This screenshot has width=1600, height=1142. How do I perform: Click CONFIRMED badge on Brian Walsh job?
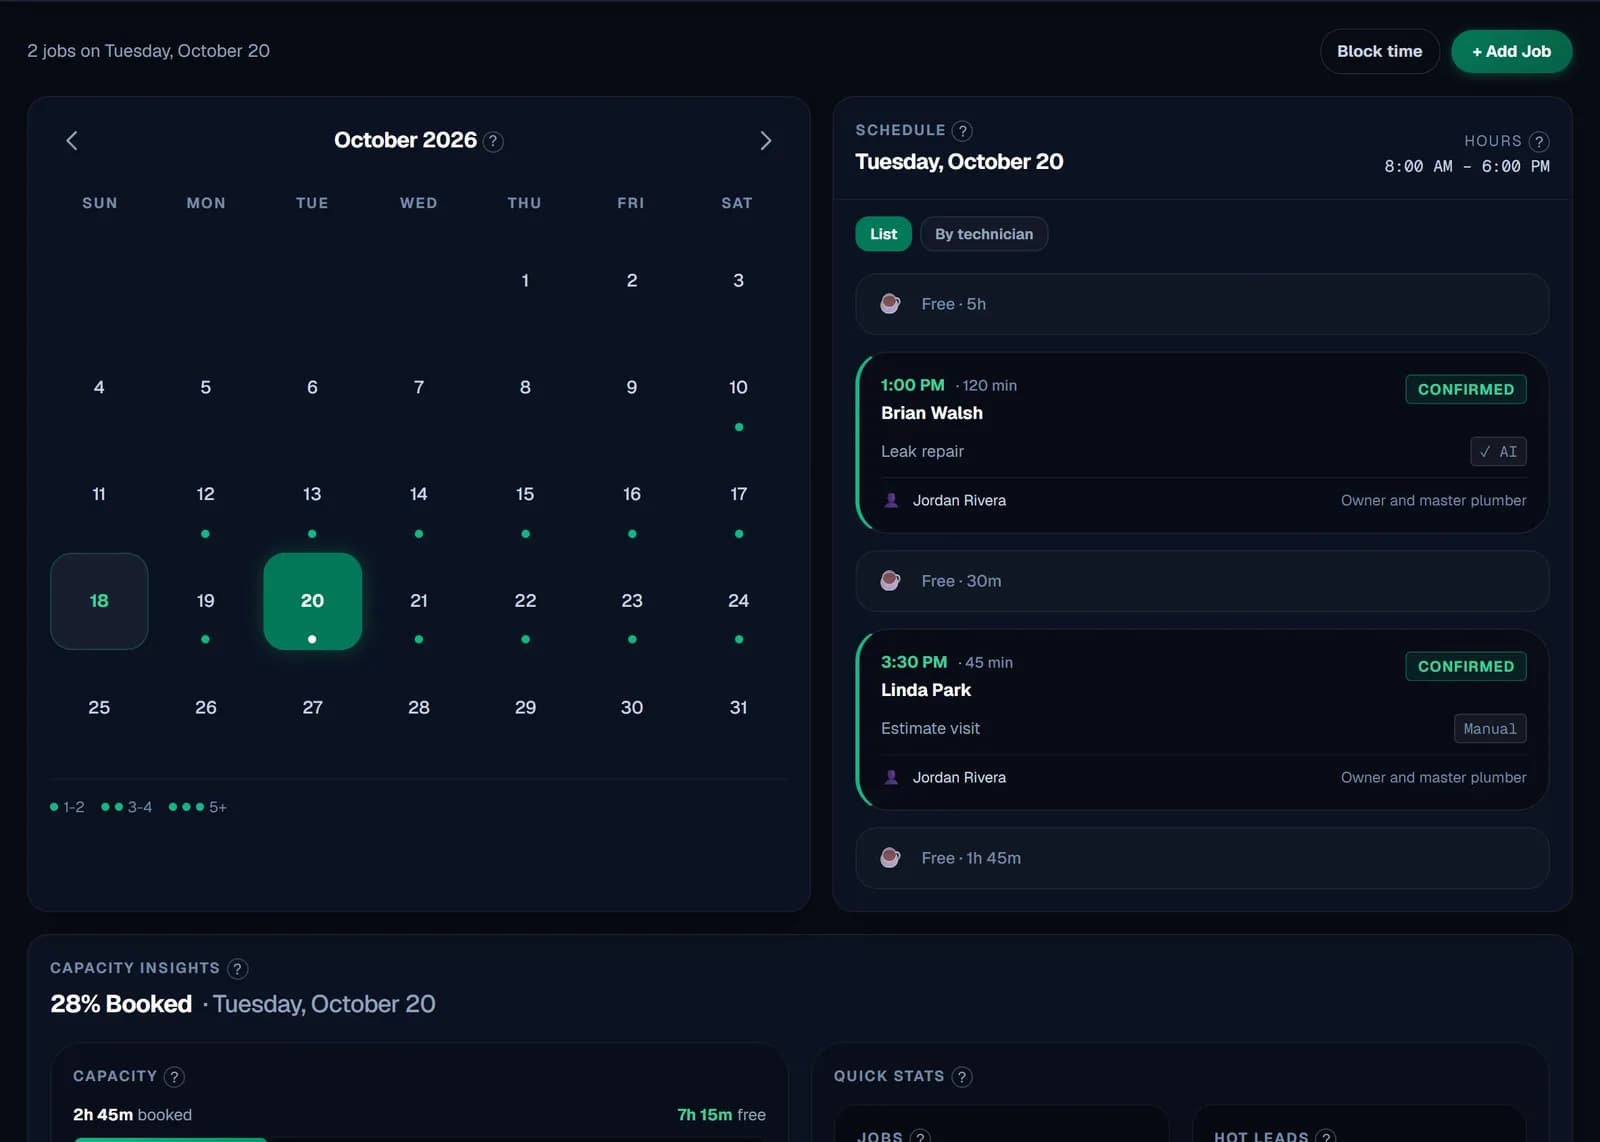point(1465,389)
